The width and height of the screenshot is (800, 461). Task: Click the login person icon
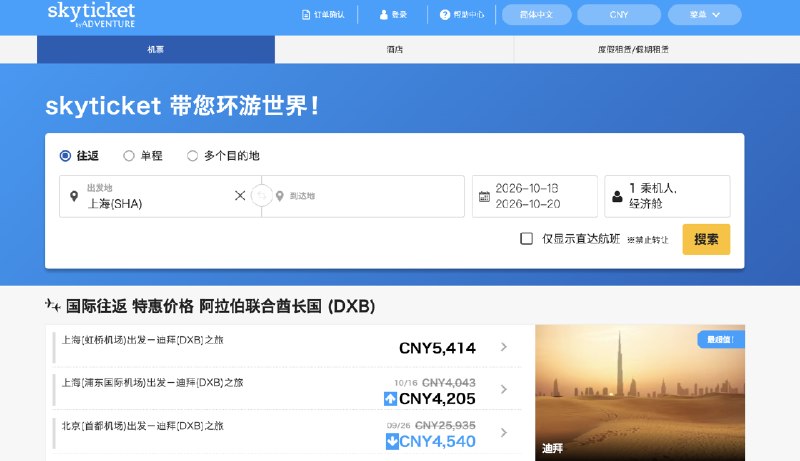point(383,15)
